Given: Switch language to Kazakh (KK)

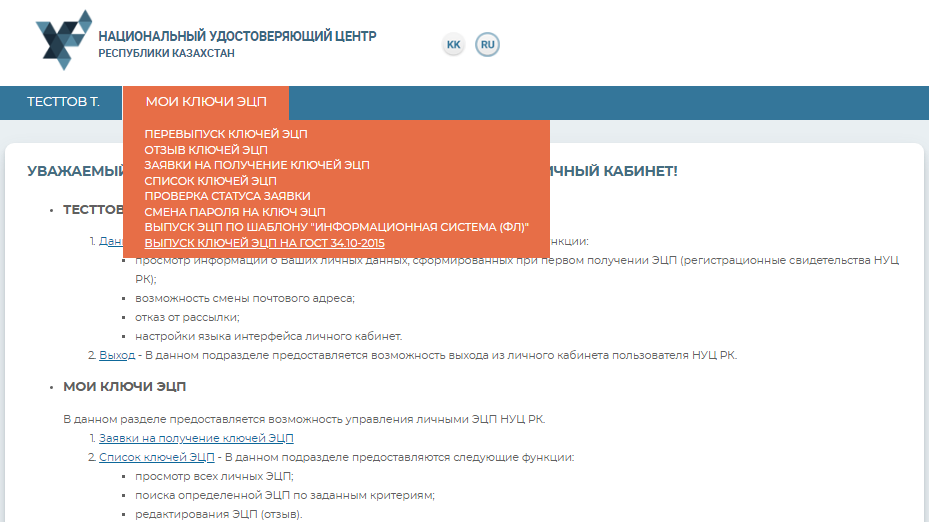Looking at the screenshot, I should [x=453, y=45].
